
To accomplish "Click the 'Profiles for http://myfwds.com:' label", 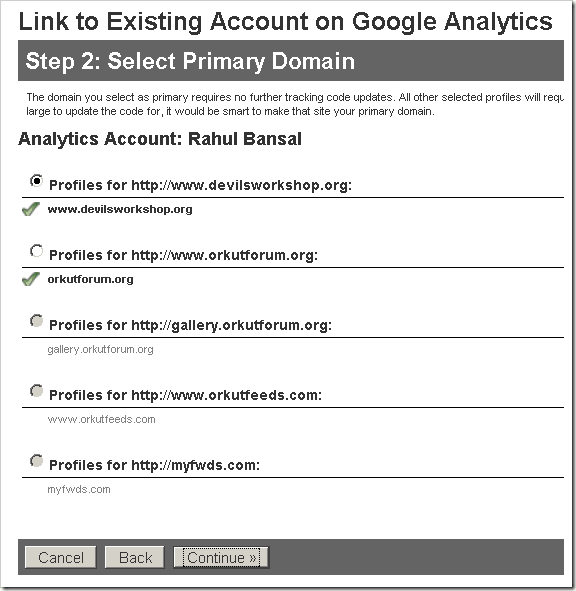I will [x=155, y=465].
